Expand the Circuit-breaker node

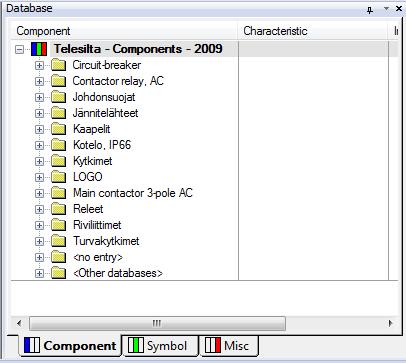tap(39, 65)
